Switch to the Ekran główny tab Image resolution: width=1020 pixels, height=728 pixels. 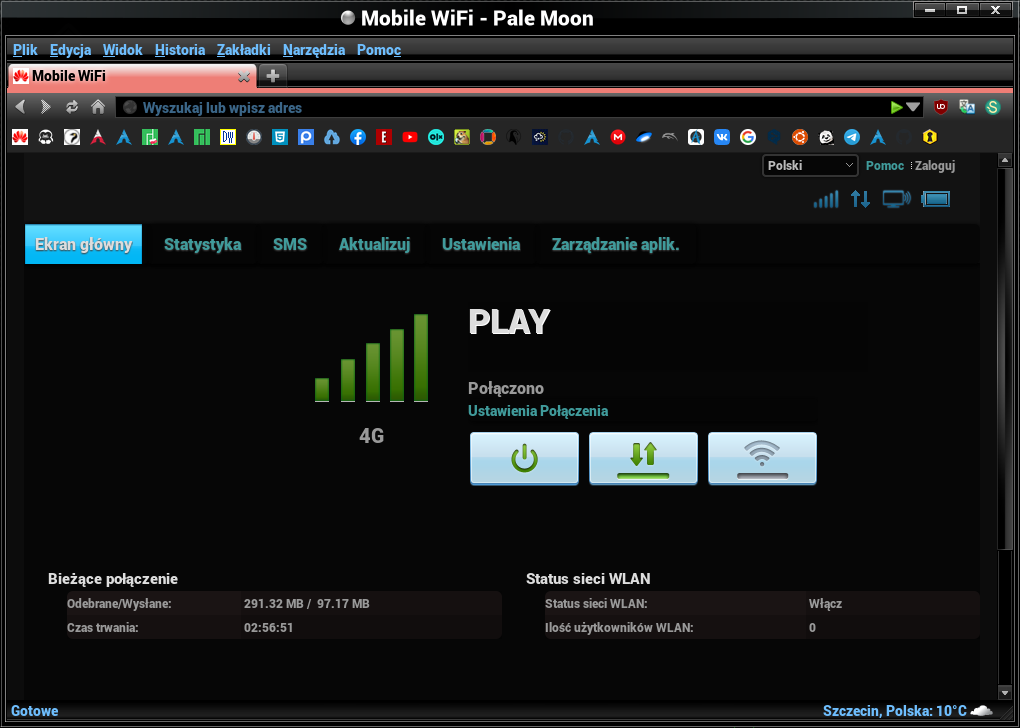click(83, 244)
